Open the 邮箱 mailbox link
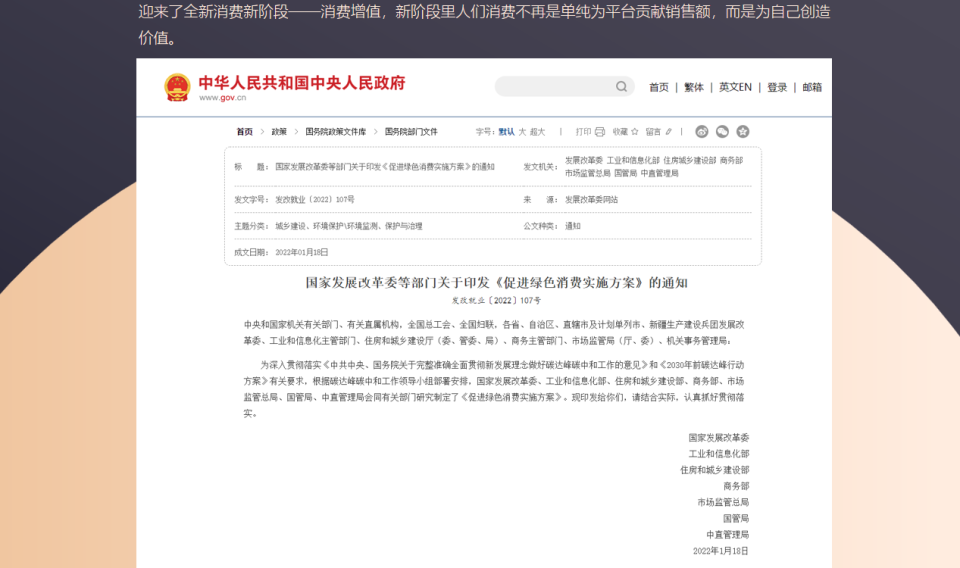 812,88
